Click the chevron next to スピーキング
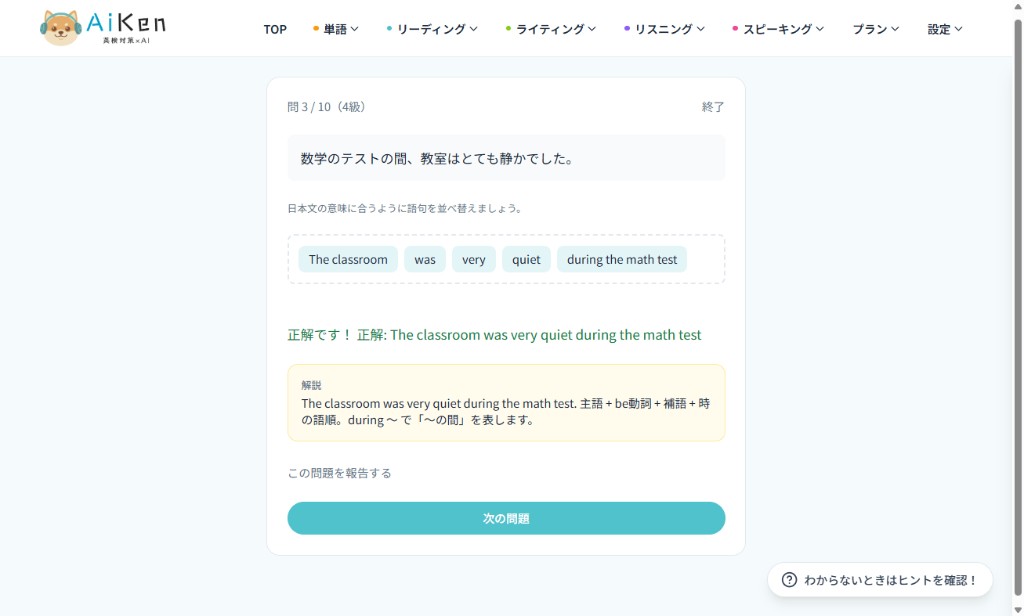Screen dimensions: 1024x616 (820, 29)
